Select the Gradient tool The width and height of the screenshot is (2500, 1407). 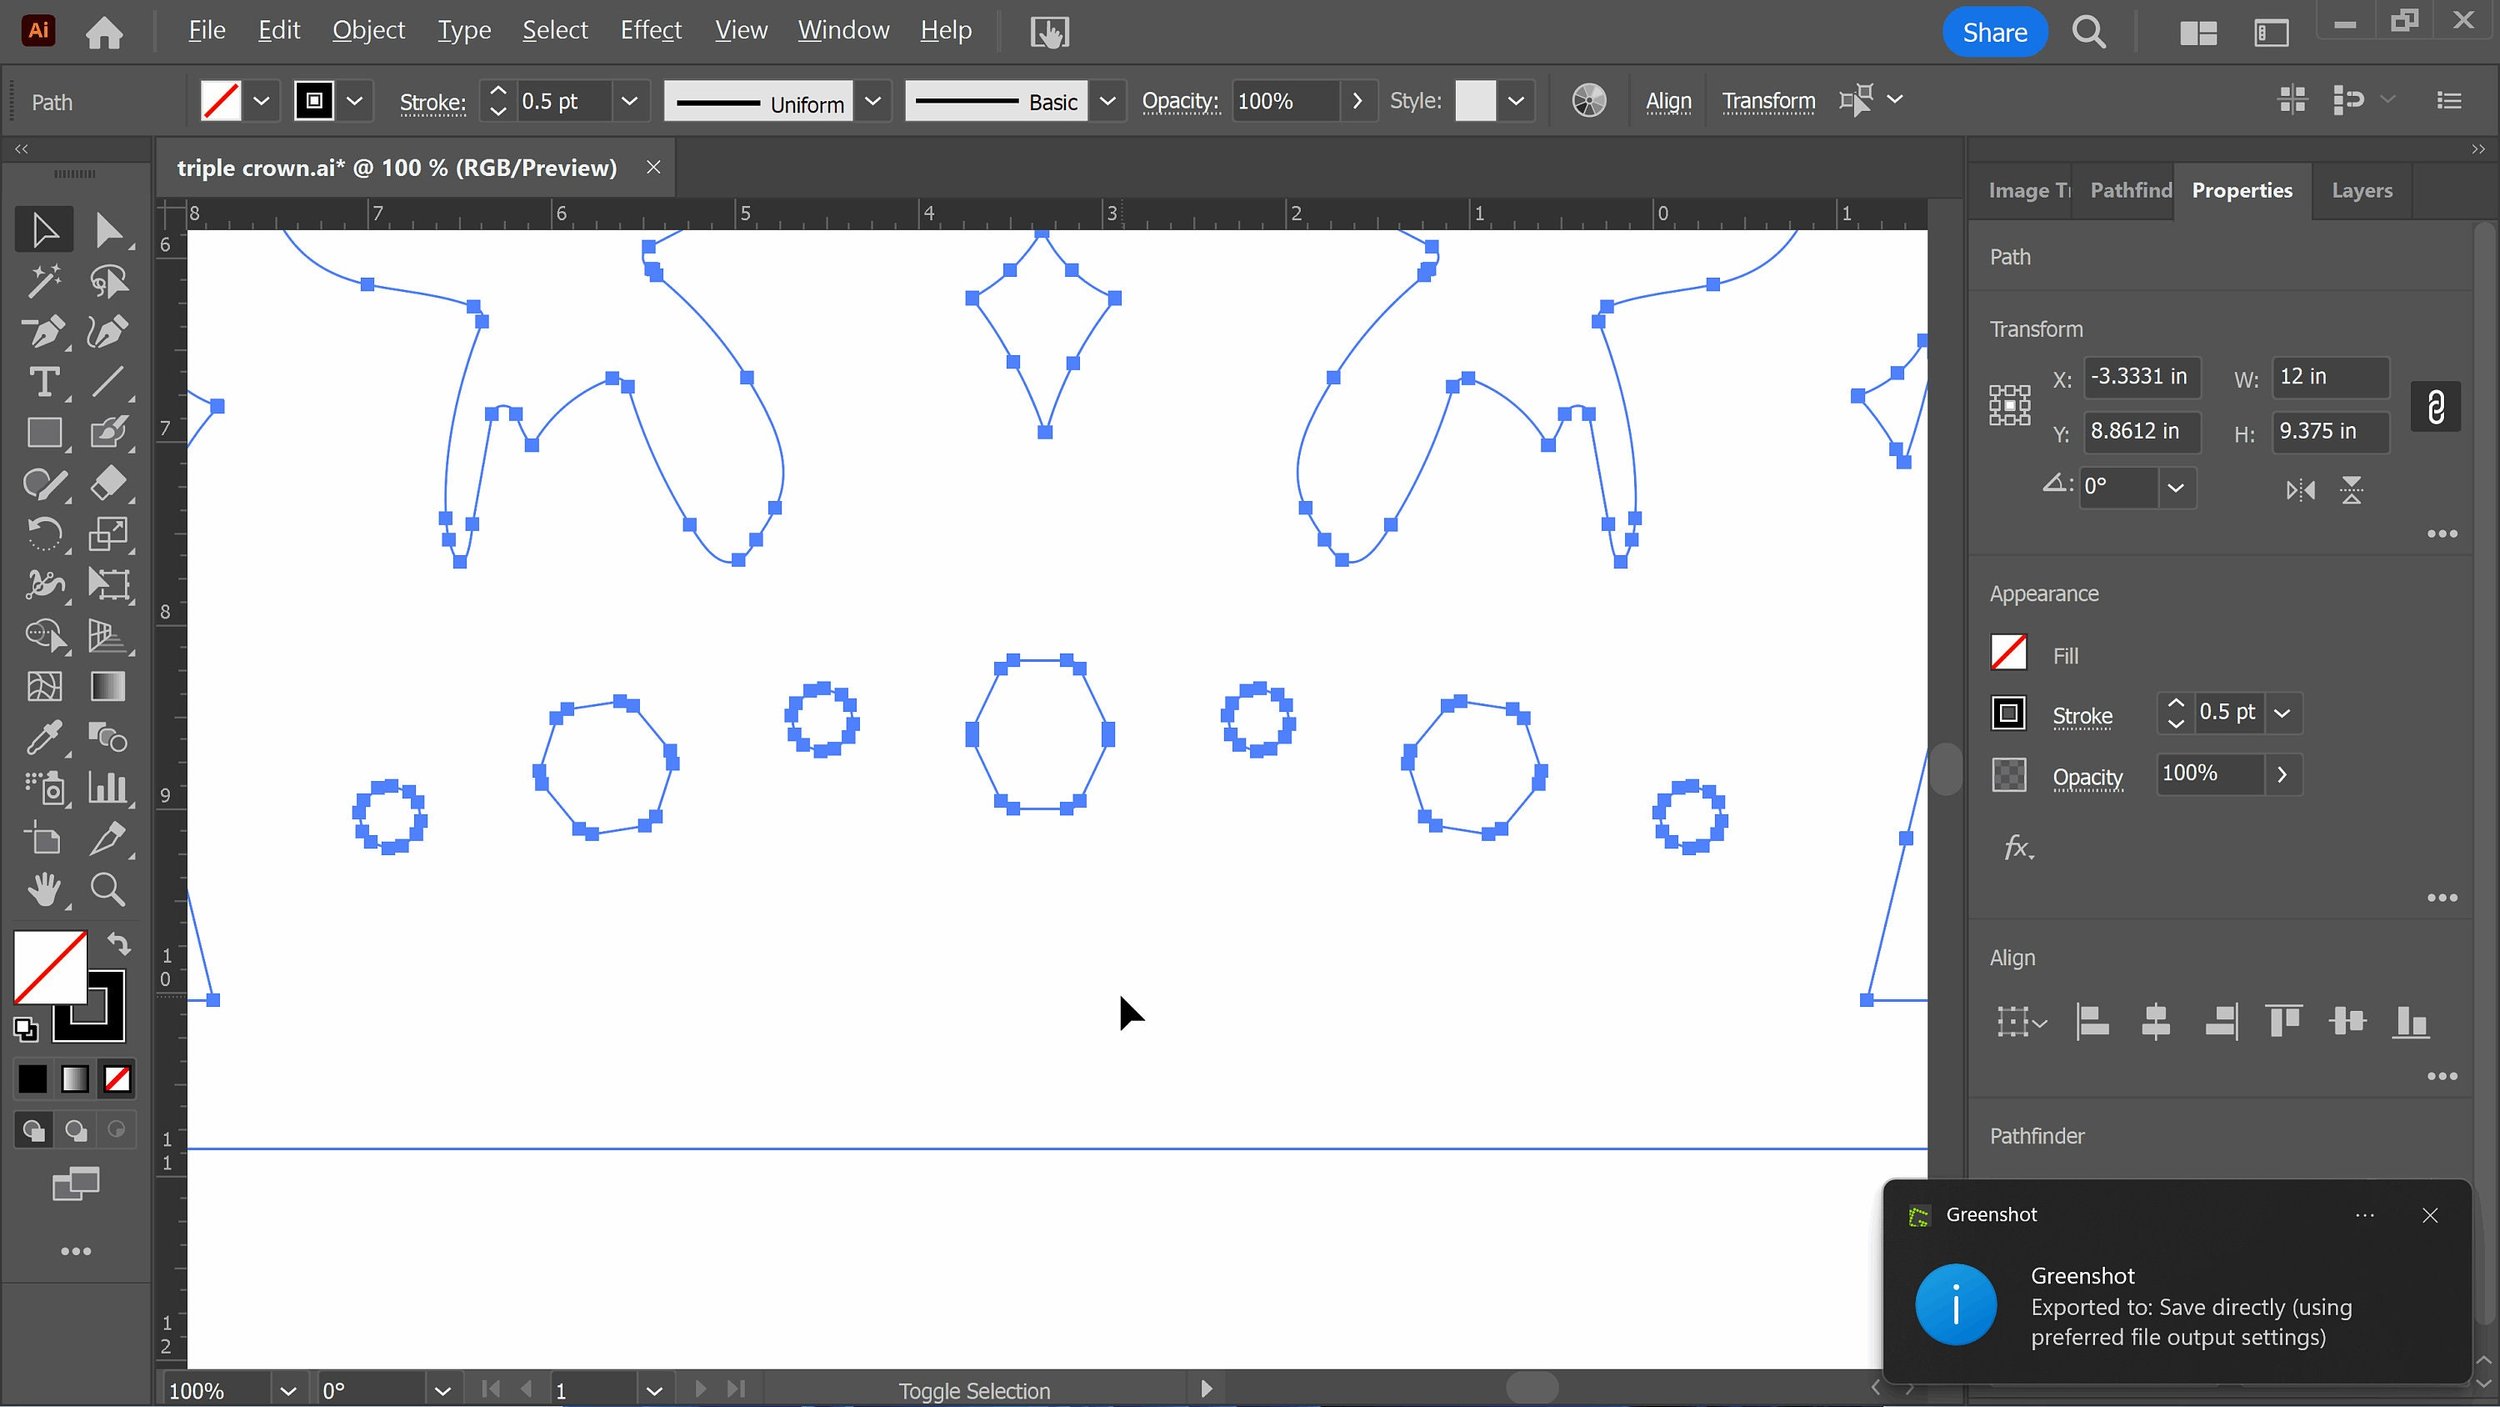point(107,686)
